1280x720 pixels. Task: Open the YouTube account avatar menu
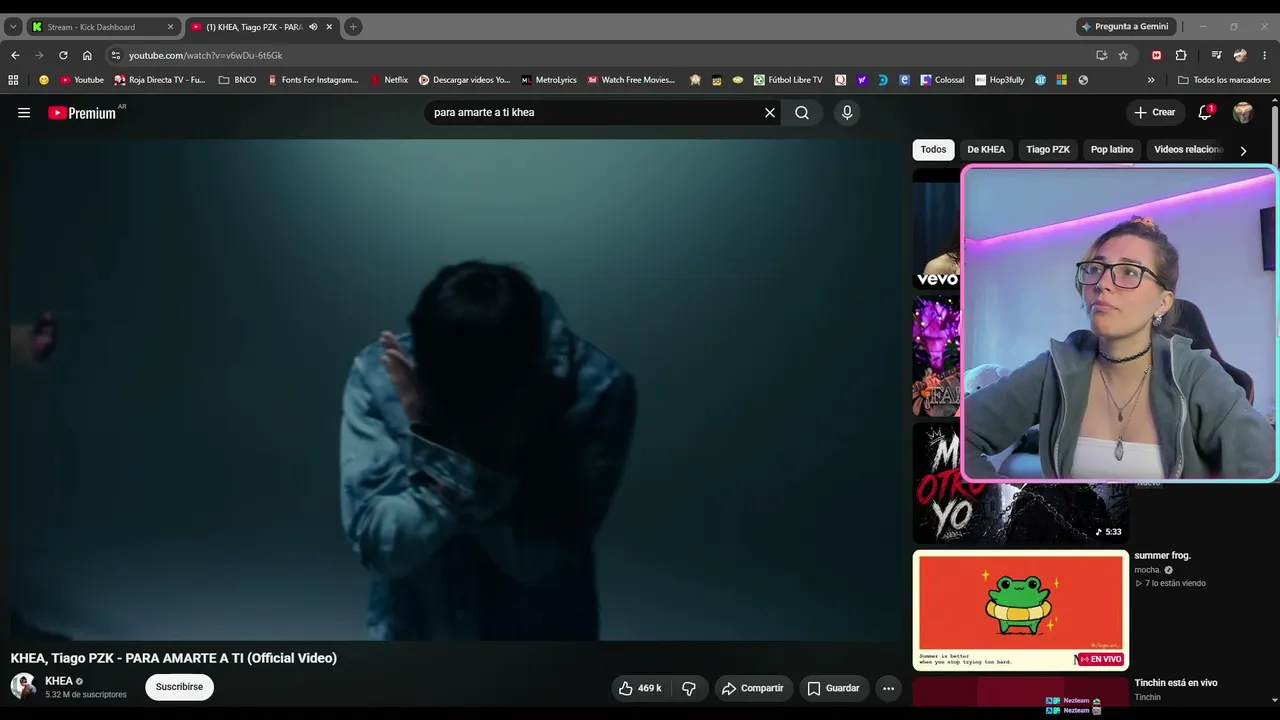1243,113
